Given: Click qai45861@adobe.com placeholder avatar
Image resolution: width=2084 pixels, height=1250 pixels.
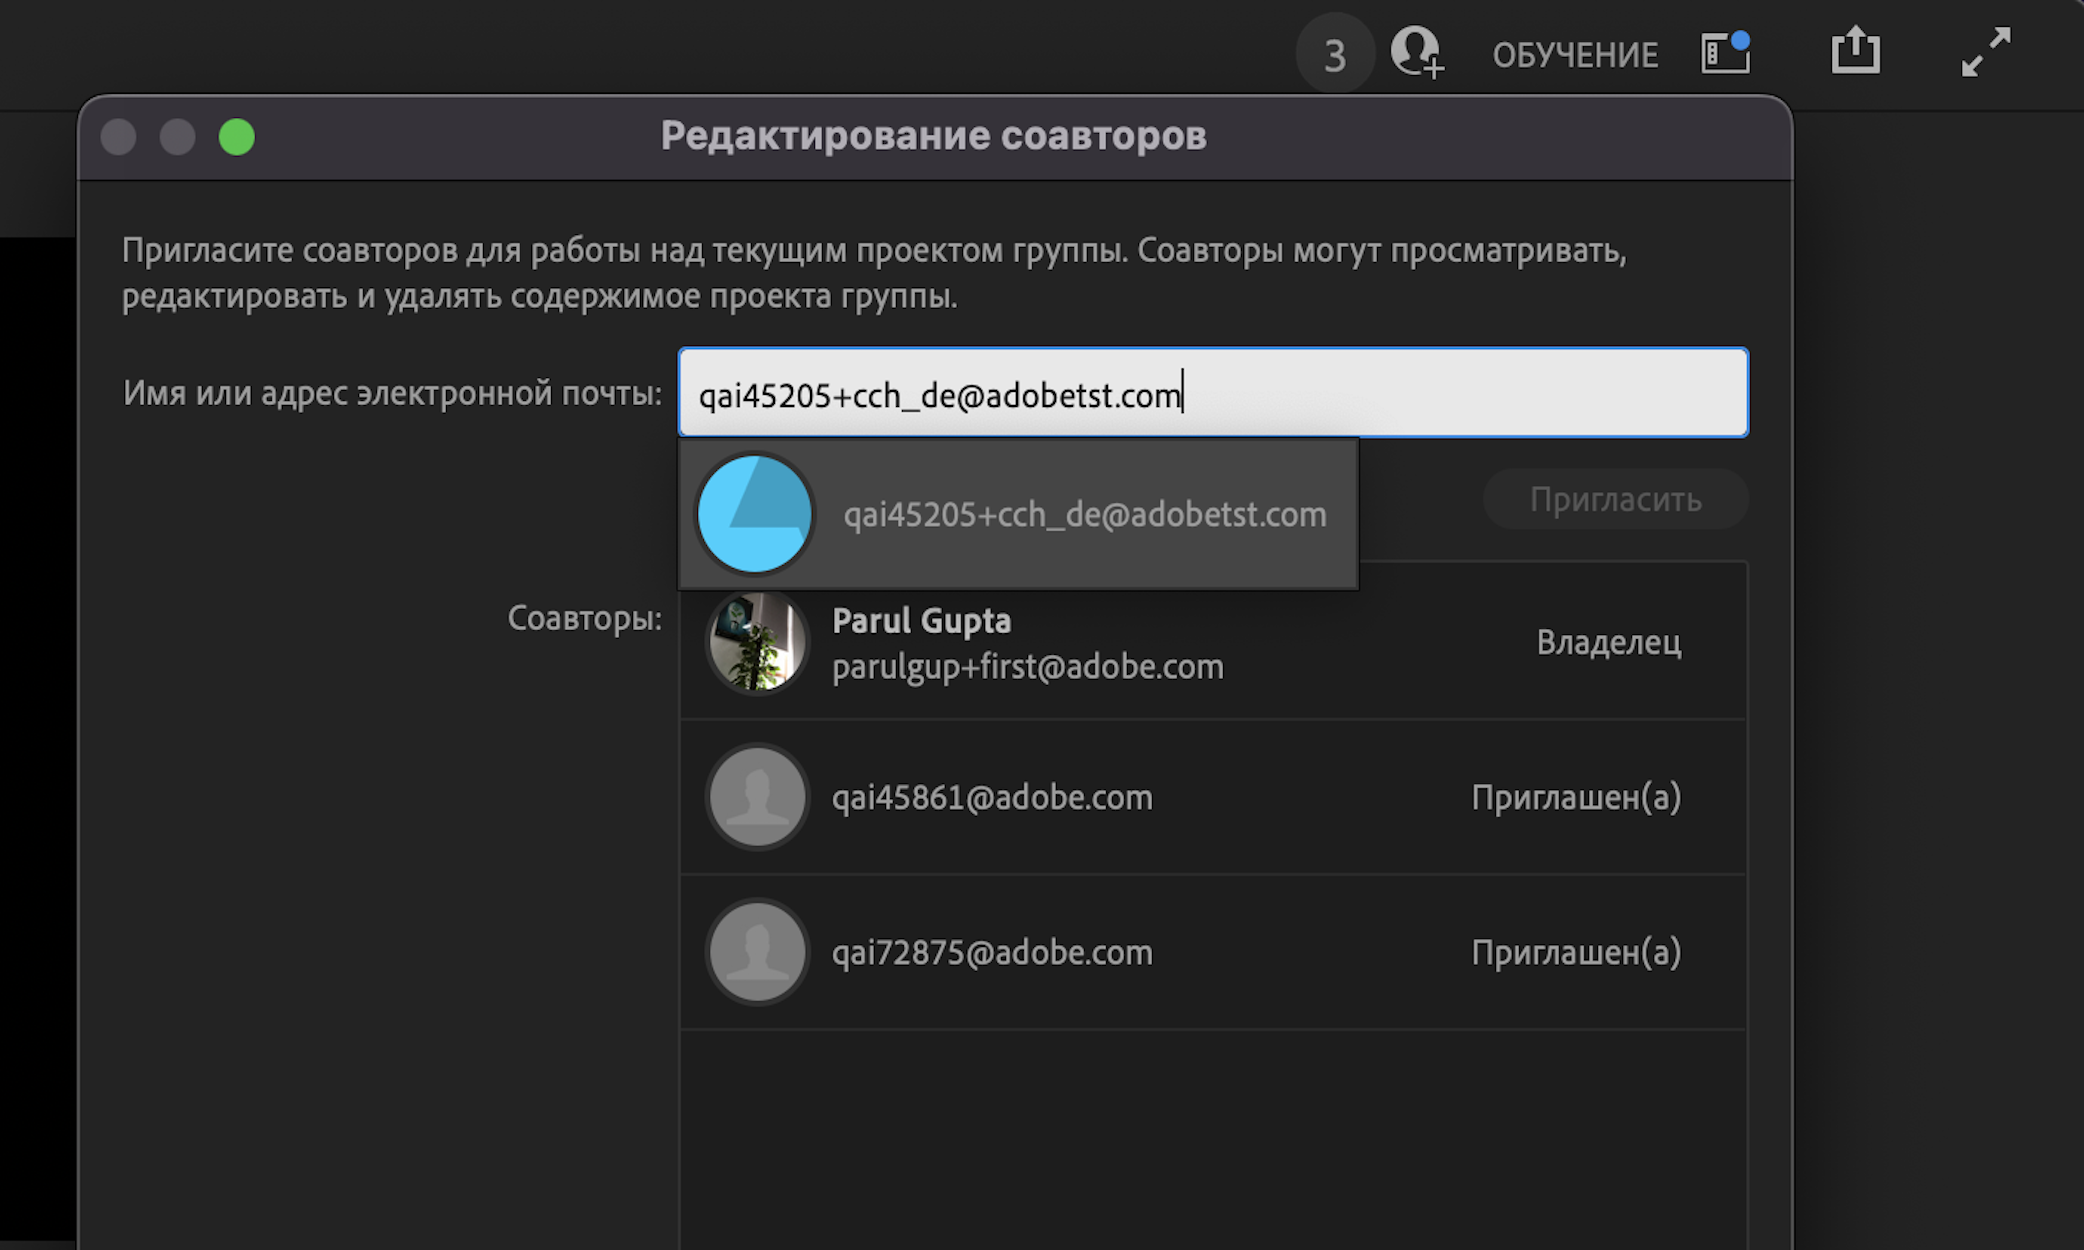Looking at the screenshot, I should [757, 797].
